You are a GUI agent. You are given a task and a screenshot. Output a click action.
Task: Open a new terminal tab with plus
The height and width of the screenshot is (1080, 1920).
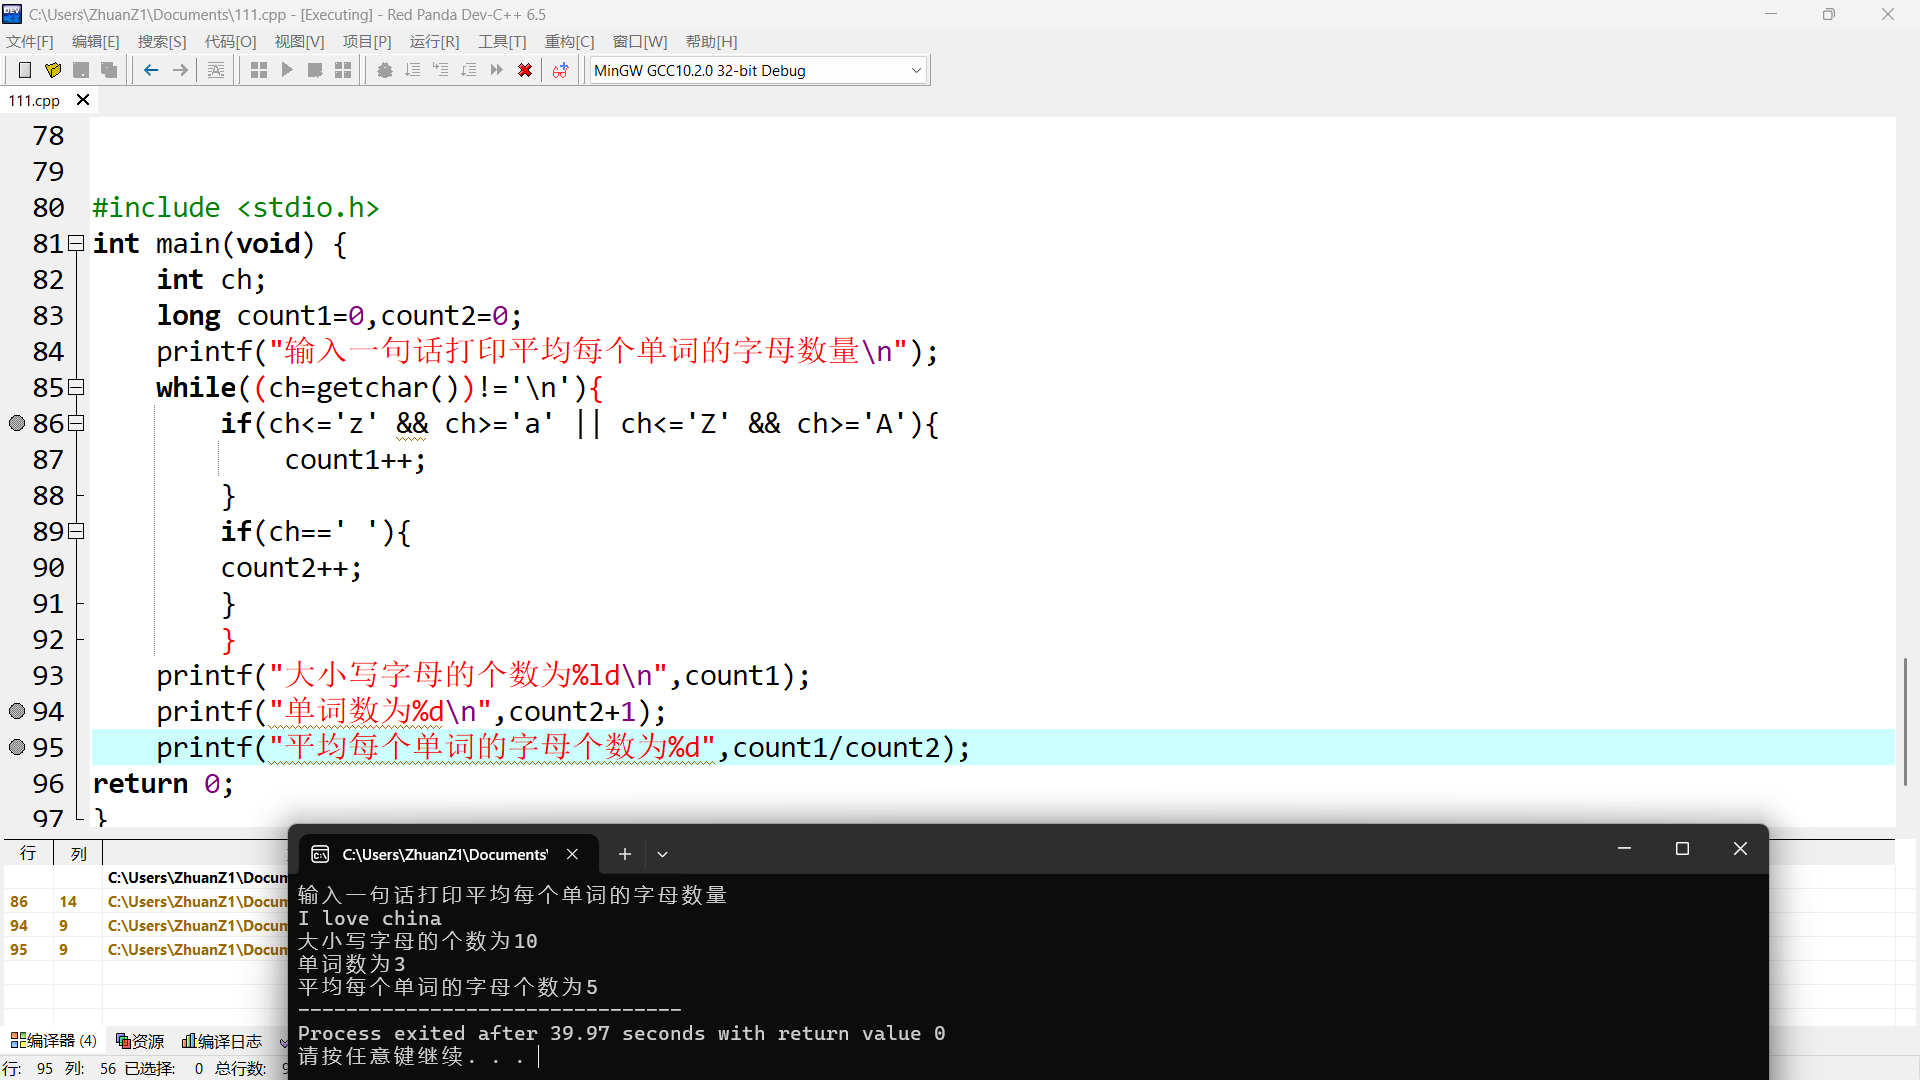click(x=625, y=854)
